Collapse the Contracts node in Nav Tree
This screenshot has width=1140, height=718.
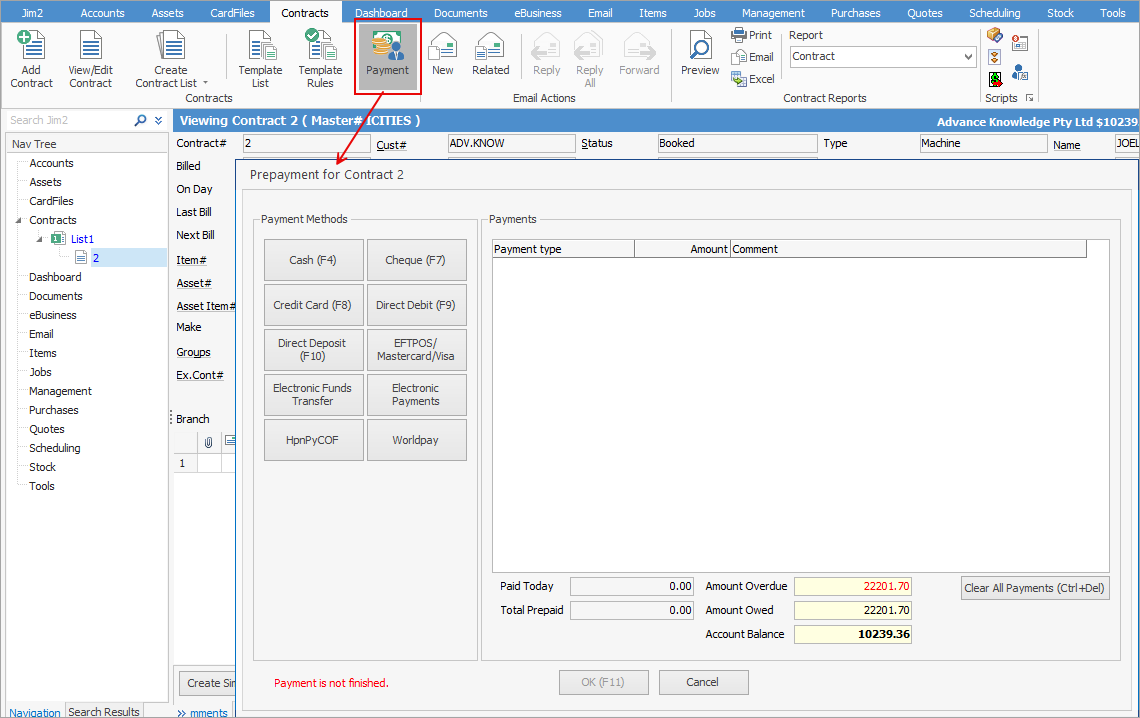18,220
